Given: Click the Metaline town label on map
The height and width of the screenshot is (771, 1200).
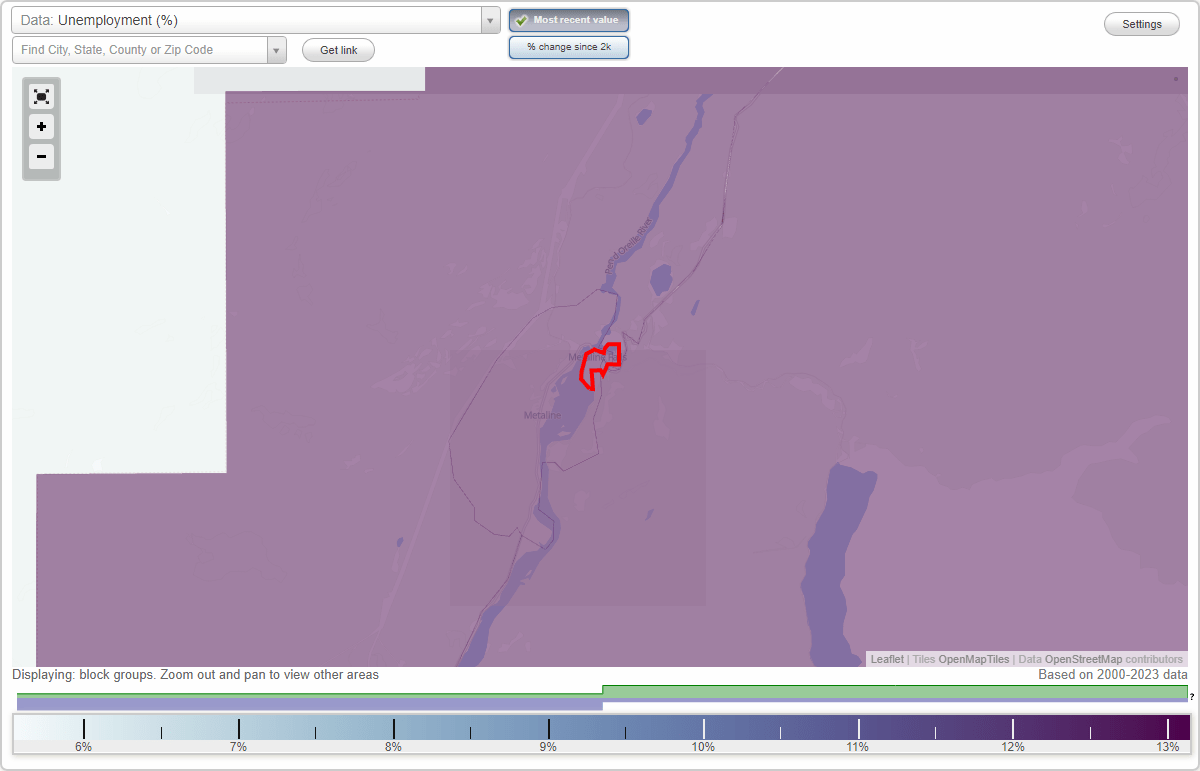Looking at the screenshot, I should (x=542, y=415).
